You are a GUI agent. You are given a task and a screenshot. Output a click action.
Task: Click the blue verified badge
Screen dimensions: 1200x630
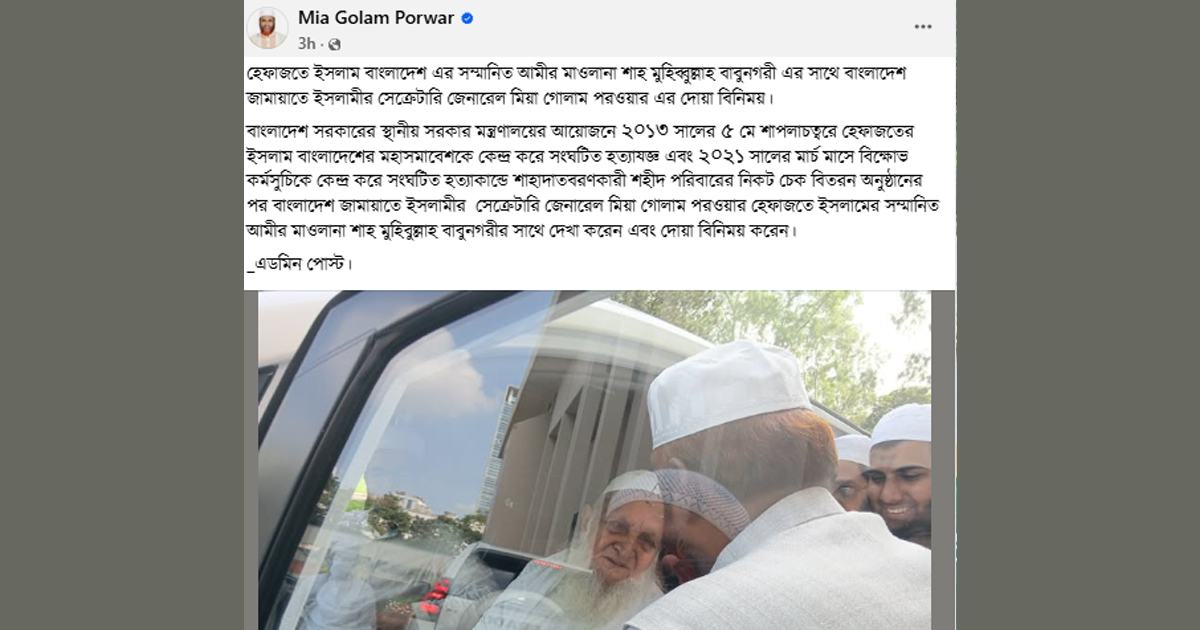click(467, 18)
